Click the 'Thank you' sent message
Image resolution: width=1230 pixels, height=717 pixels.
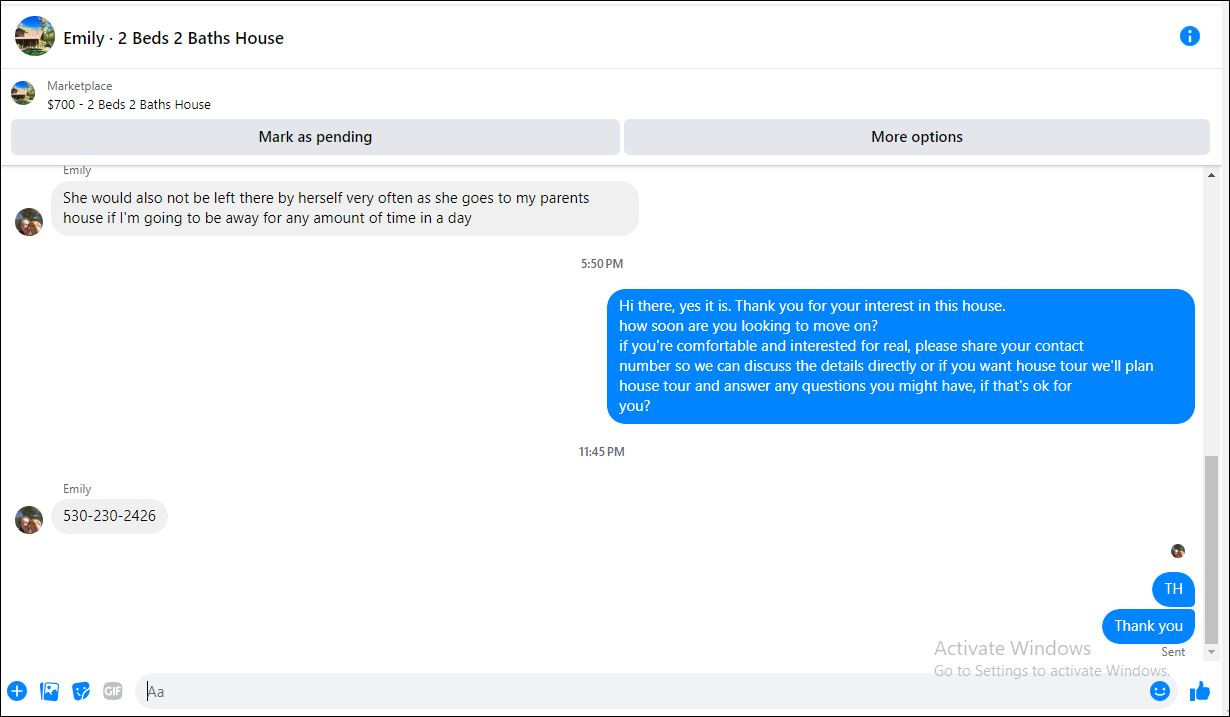pos(1148,626)
